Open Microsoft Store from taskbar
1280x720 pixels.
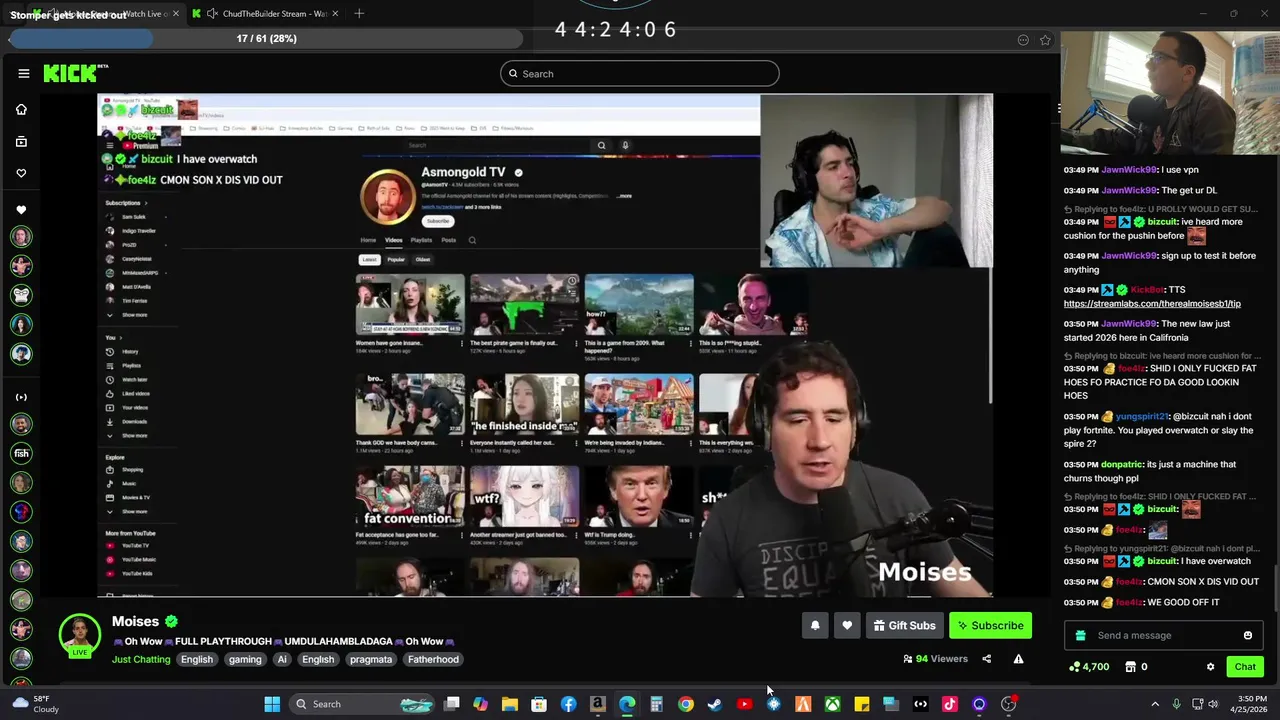tap(539, 704)
